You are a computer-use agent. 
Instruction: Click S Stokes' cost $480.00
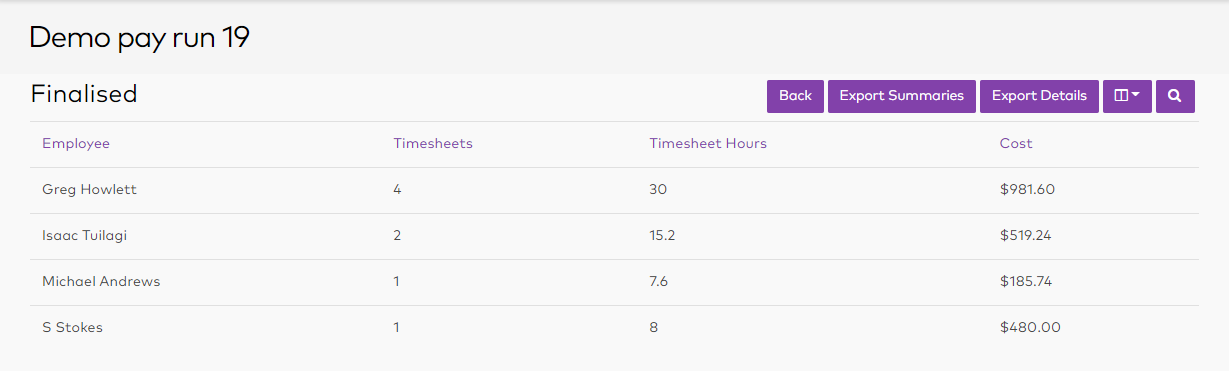tap(1030, 328)
